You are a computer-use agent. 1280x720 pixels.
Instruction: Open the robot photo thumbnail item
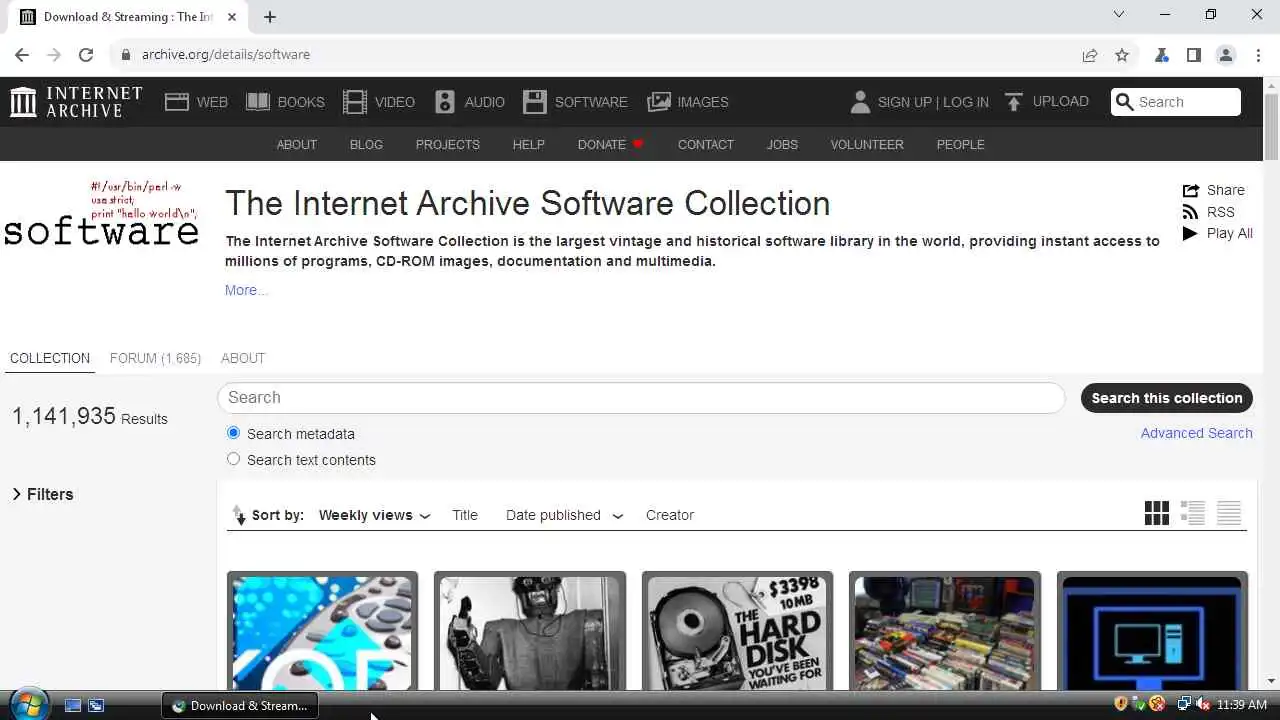(530, 633)
